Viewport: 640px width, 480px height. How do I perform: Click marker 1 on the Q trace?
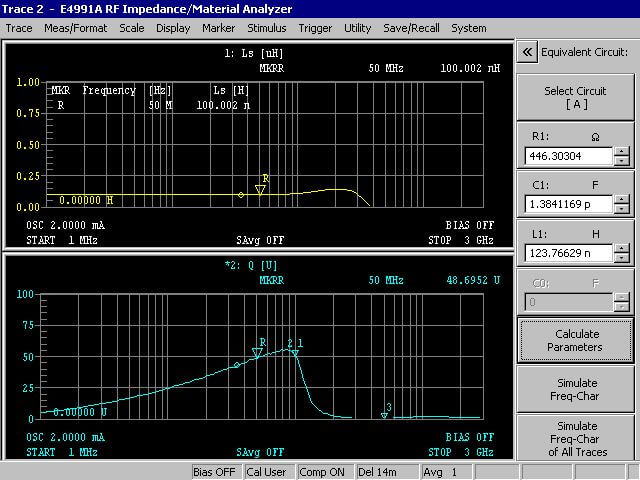click(x=295, y=353)
